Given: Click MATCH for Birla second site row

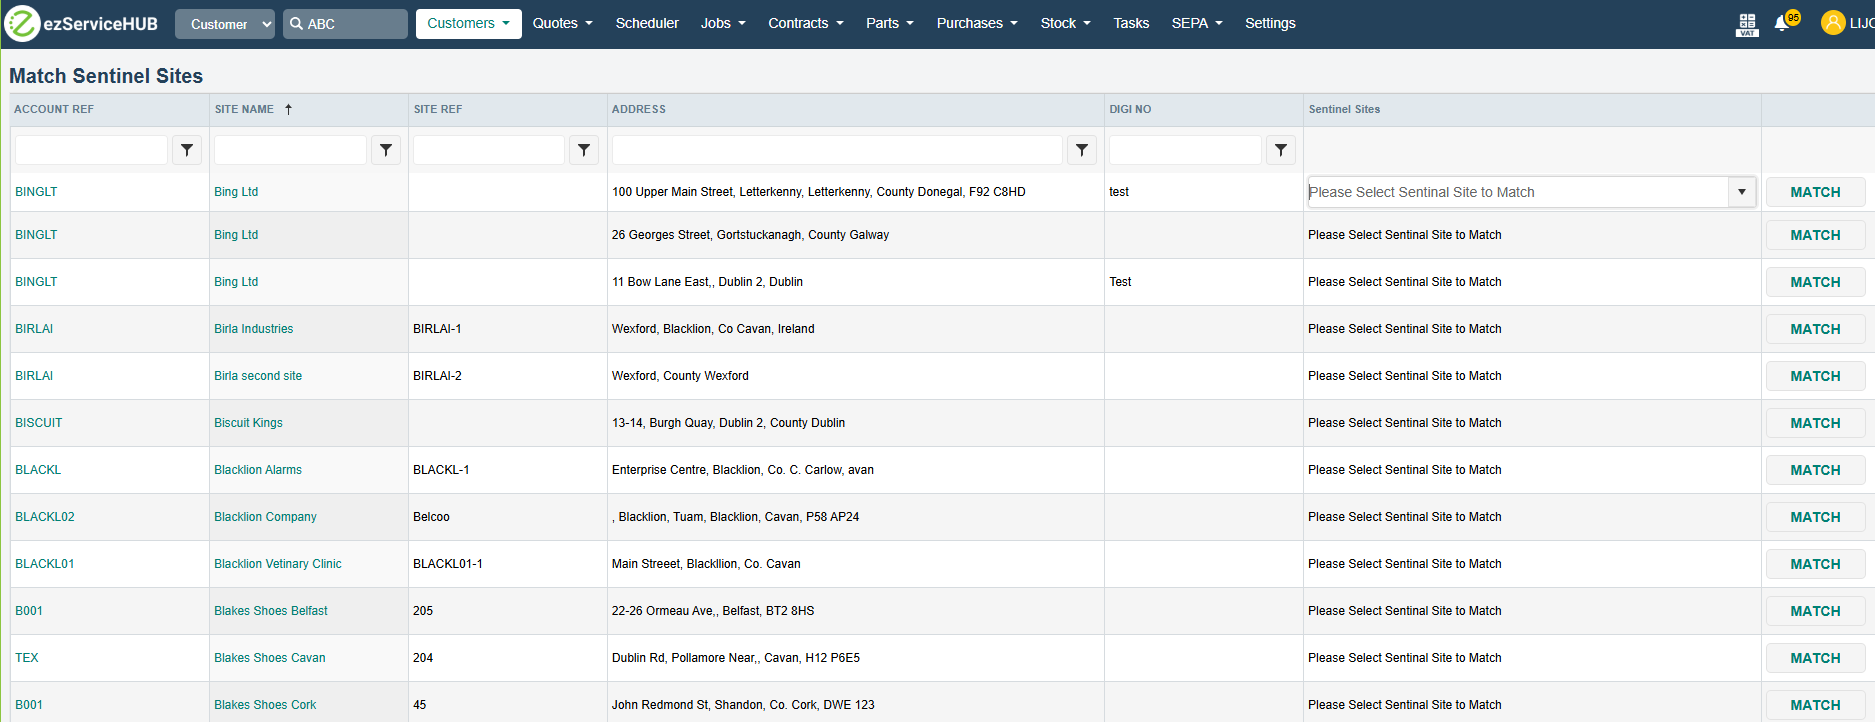Looking at the screenshot, I should pos(1815,376).
